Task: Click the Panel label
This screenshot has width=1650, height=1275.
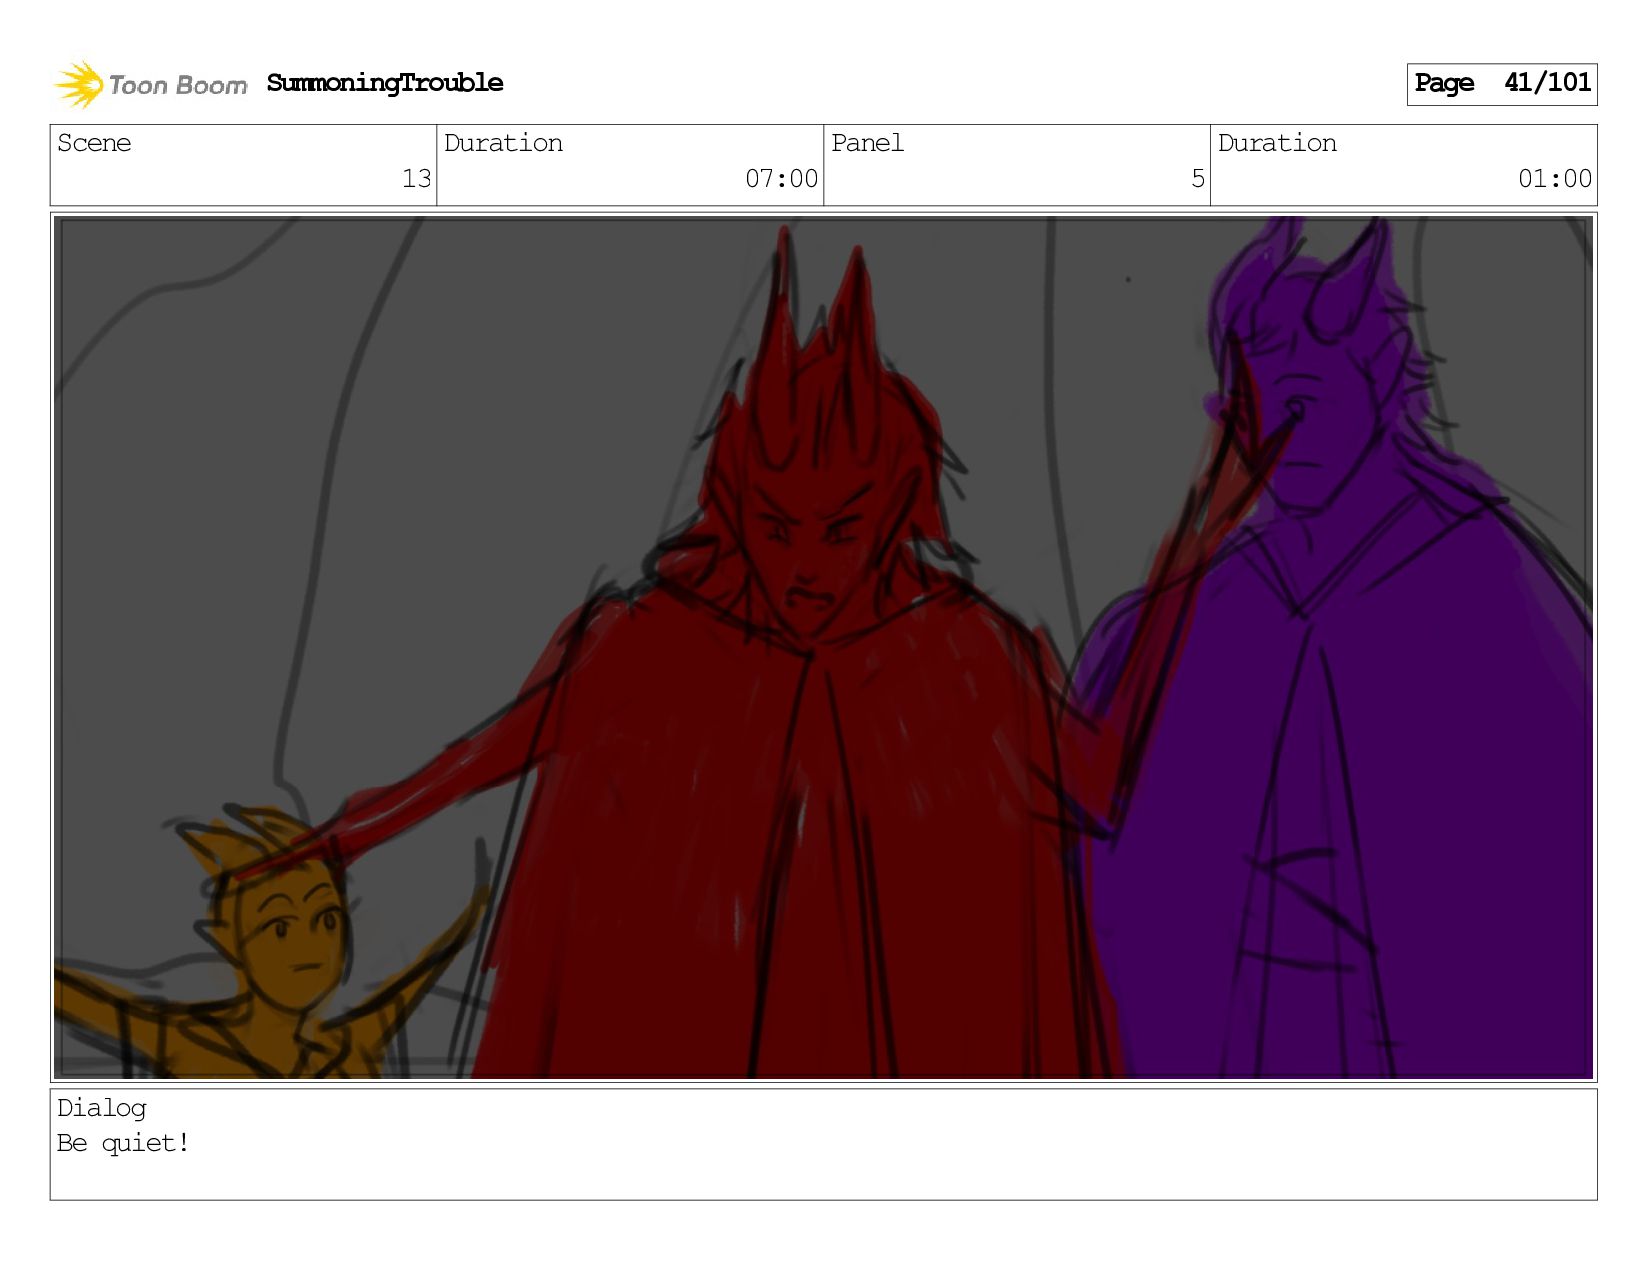Action: pos(867,143)
